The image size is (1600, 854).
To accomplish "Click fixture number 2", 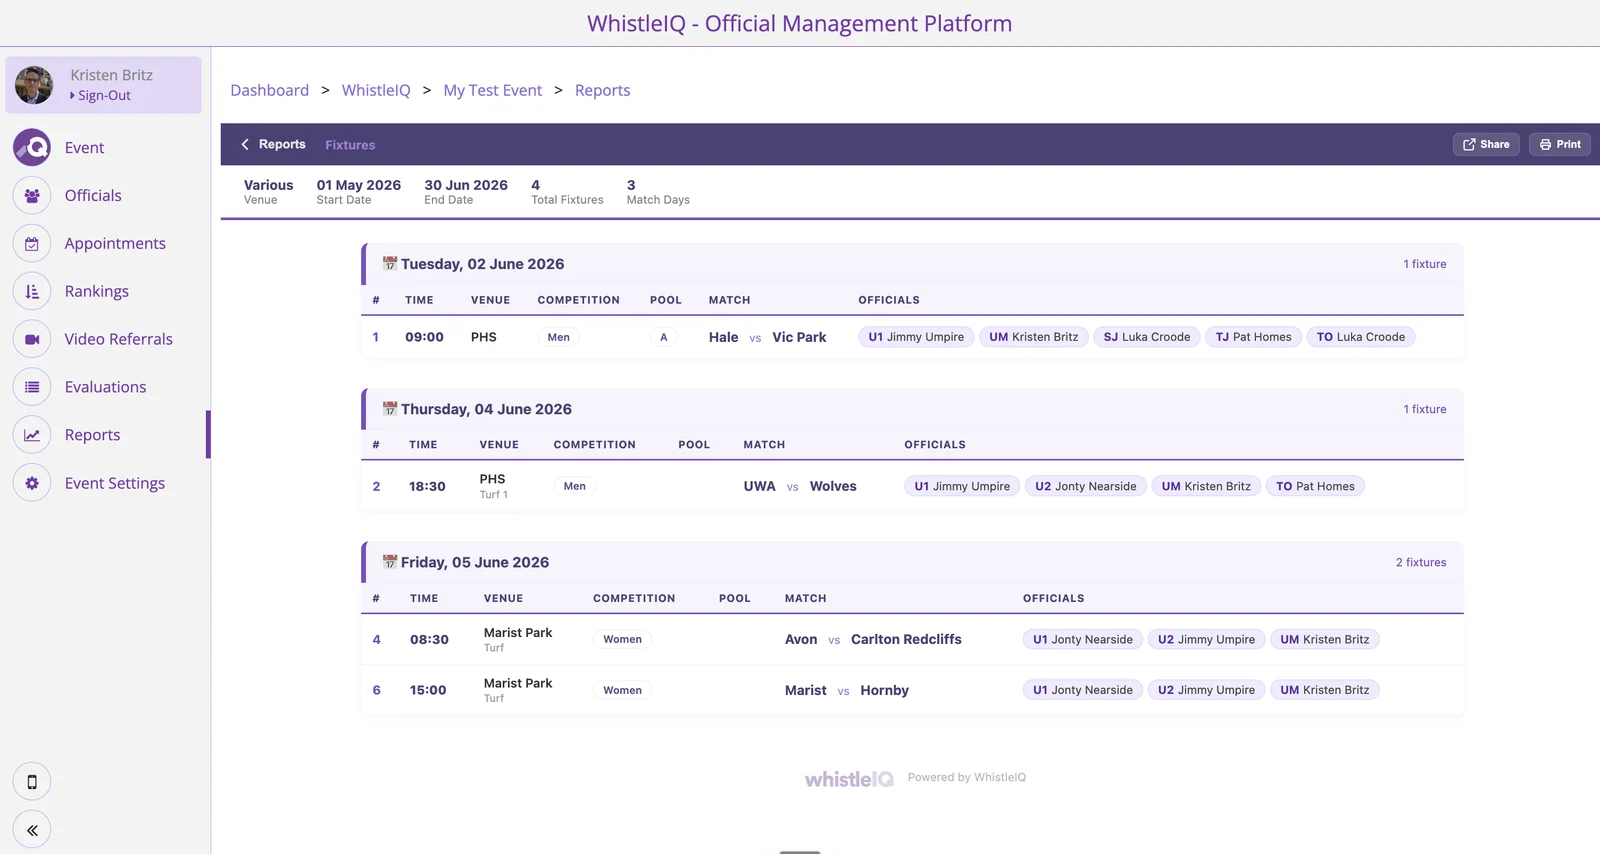I will point(377,486).
